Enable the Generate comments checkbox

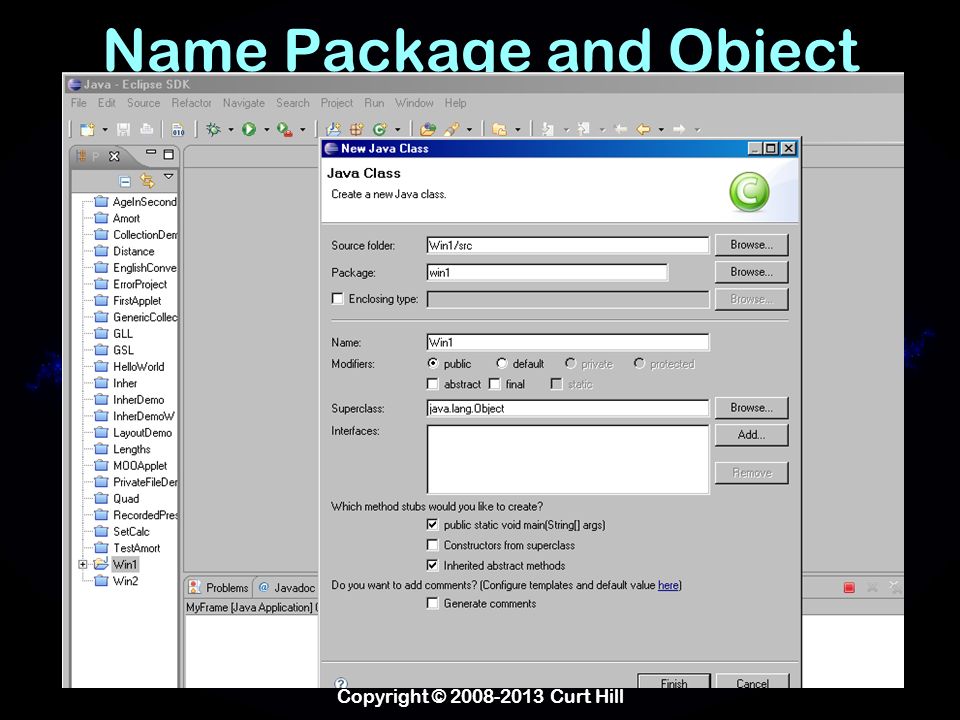pos(433,603)
